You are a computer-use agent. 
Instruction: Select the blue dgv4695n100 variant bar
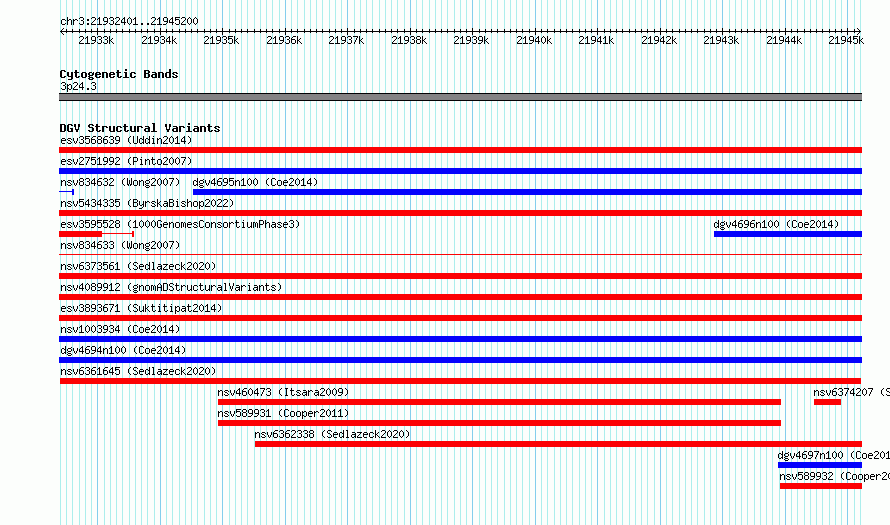click(x=527, y=192)
